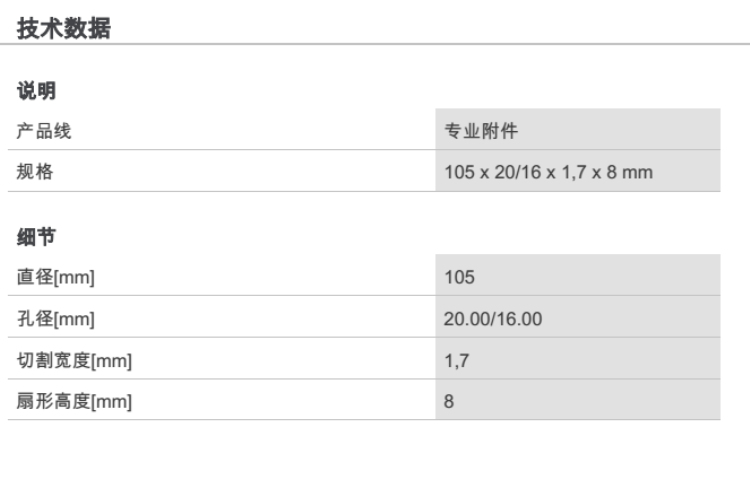
Task: Select the 扇形高度[mm] label
Action: [74, 402]
